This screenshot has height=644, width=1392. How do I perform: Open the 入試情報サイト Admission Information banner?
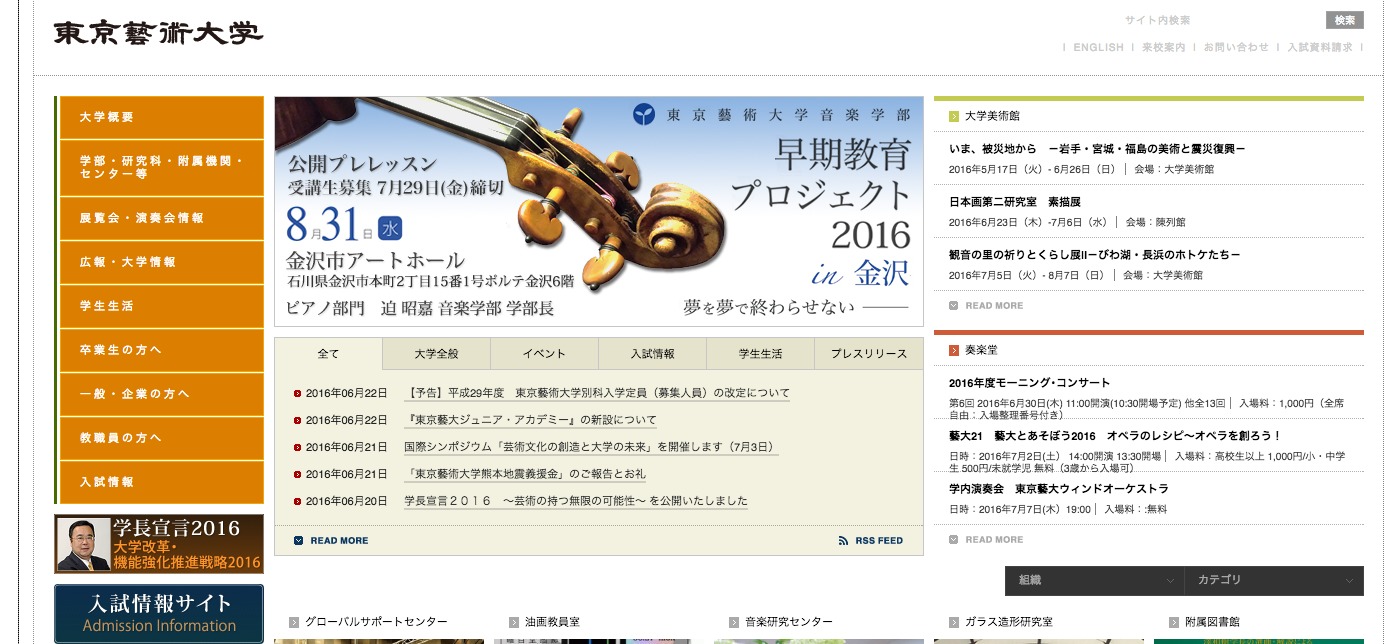click(x=159, y=613)
